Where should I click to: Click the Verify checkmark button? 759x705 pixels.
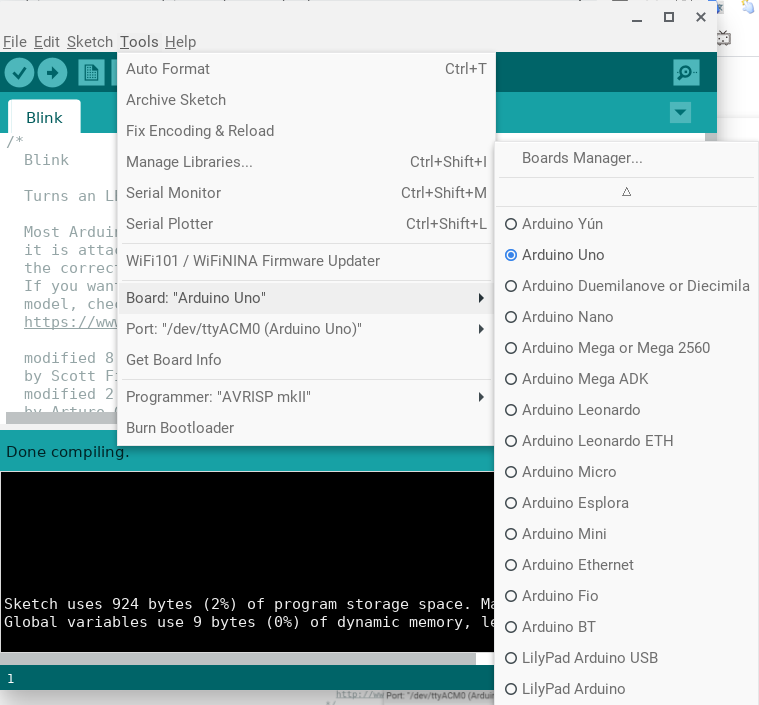pos(19,73)
